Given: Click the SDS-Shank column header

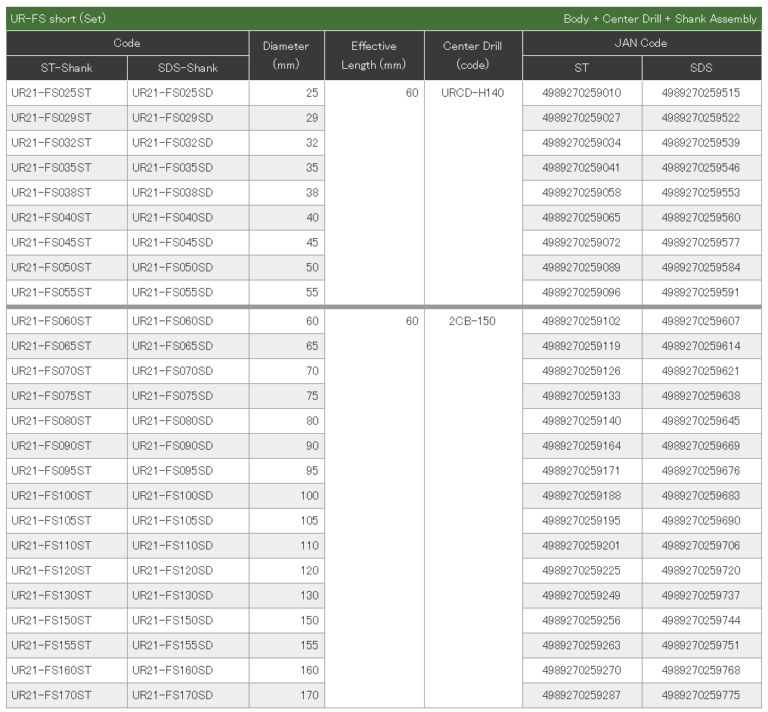Looking at the screenshot, I should 188,68.
